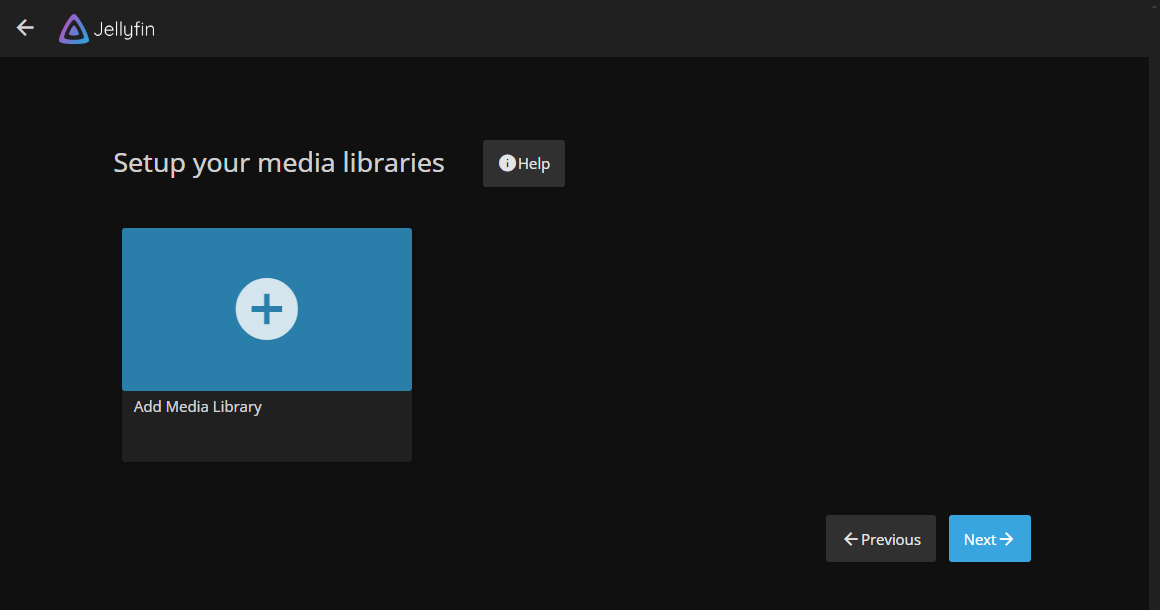This screenshot has height=610, width=1160.
Task: Click the word "Help" on the button
Action: [534, 164]
